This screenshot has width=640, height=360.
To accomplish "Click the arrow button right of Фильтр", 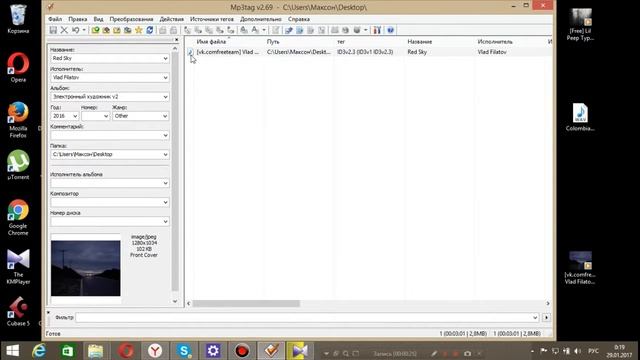I will tap(547, 318).
